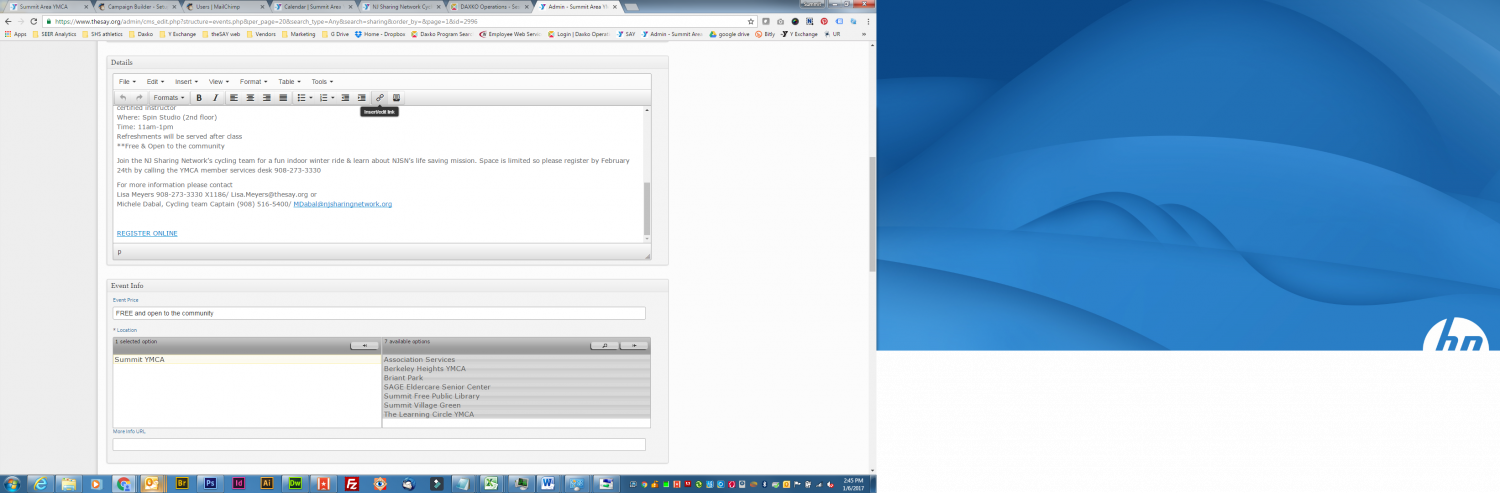Expand the bullet list style dropdown arrow
Screen dimensions: 1500x493
click(x=311, y=98)
